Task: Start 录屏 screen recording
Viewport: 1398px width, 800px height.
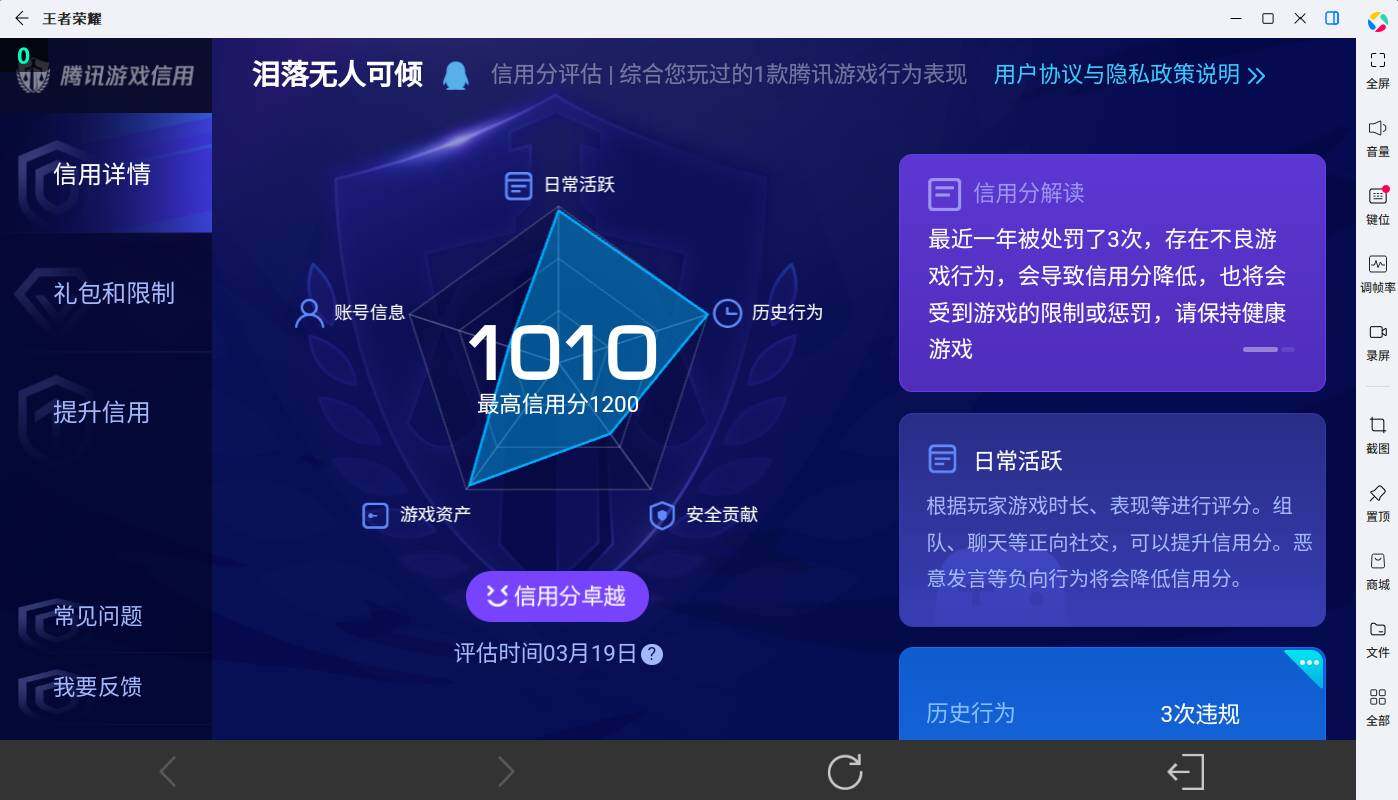Action: point(1378,337)
